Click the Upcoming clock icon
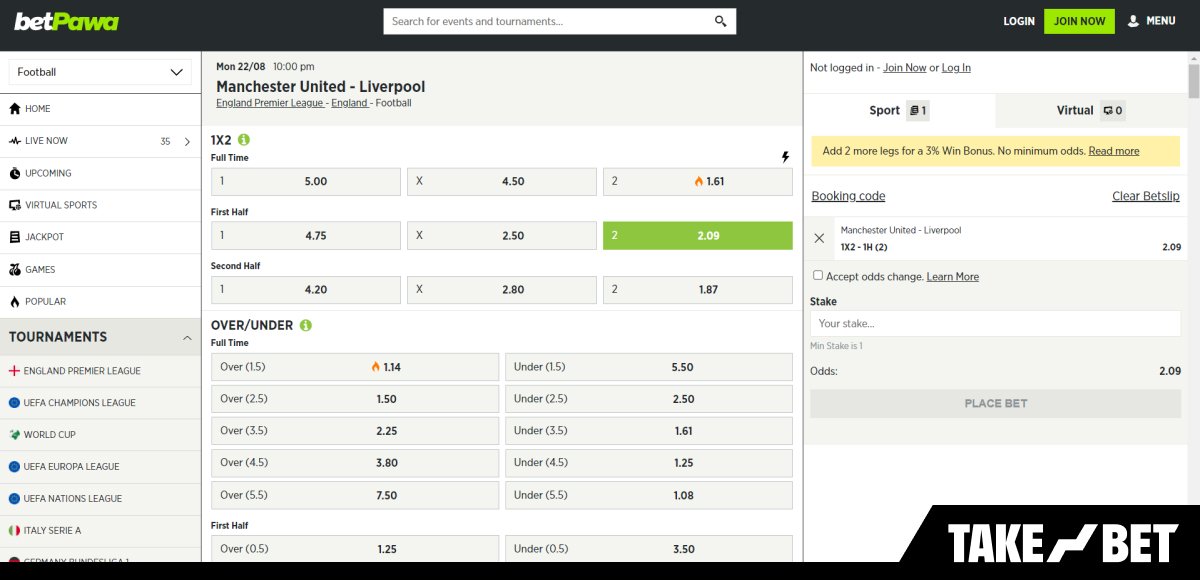The height and width of the screenshot is (580, 1200). (x=15, y=173)
